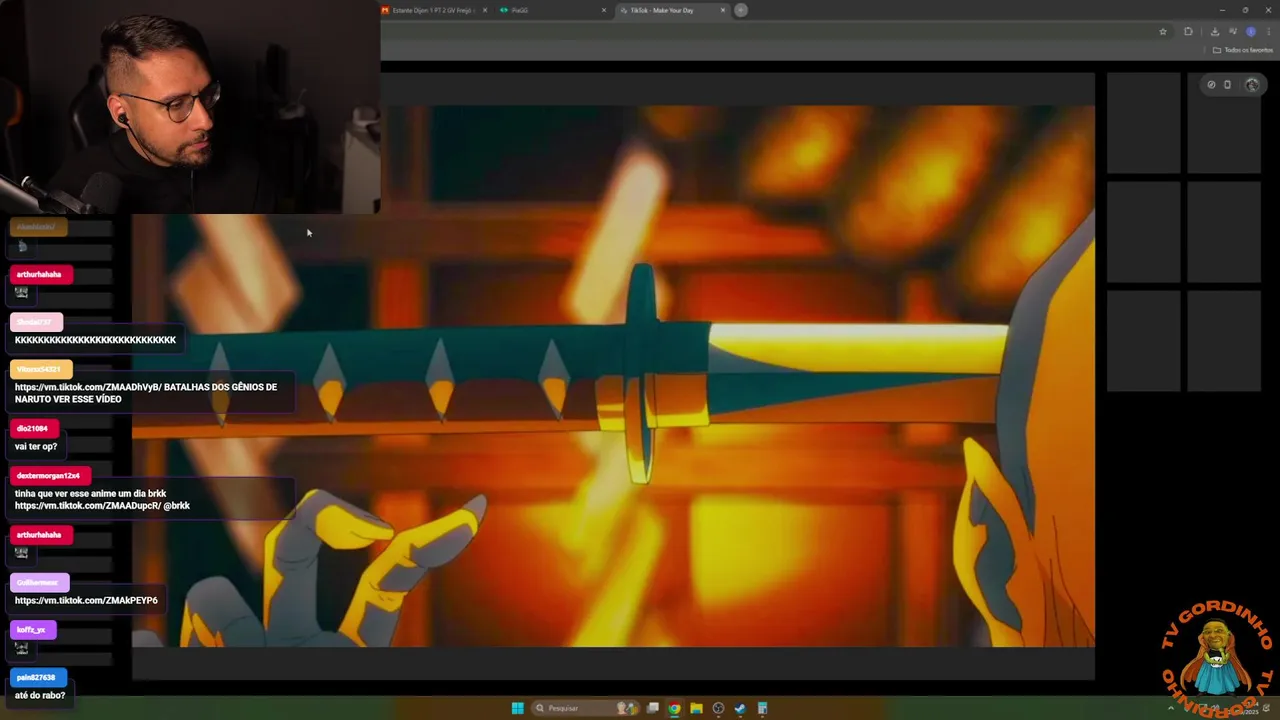
Task: Click the username koffz_yx in chat
Action: click(x=31, y=630)
